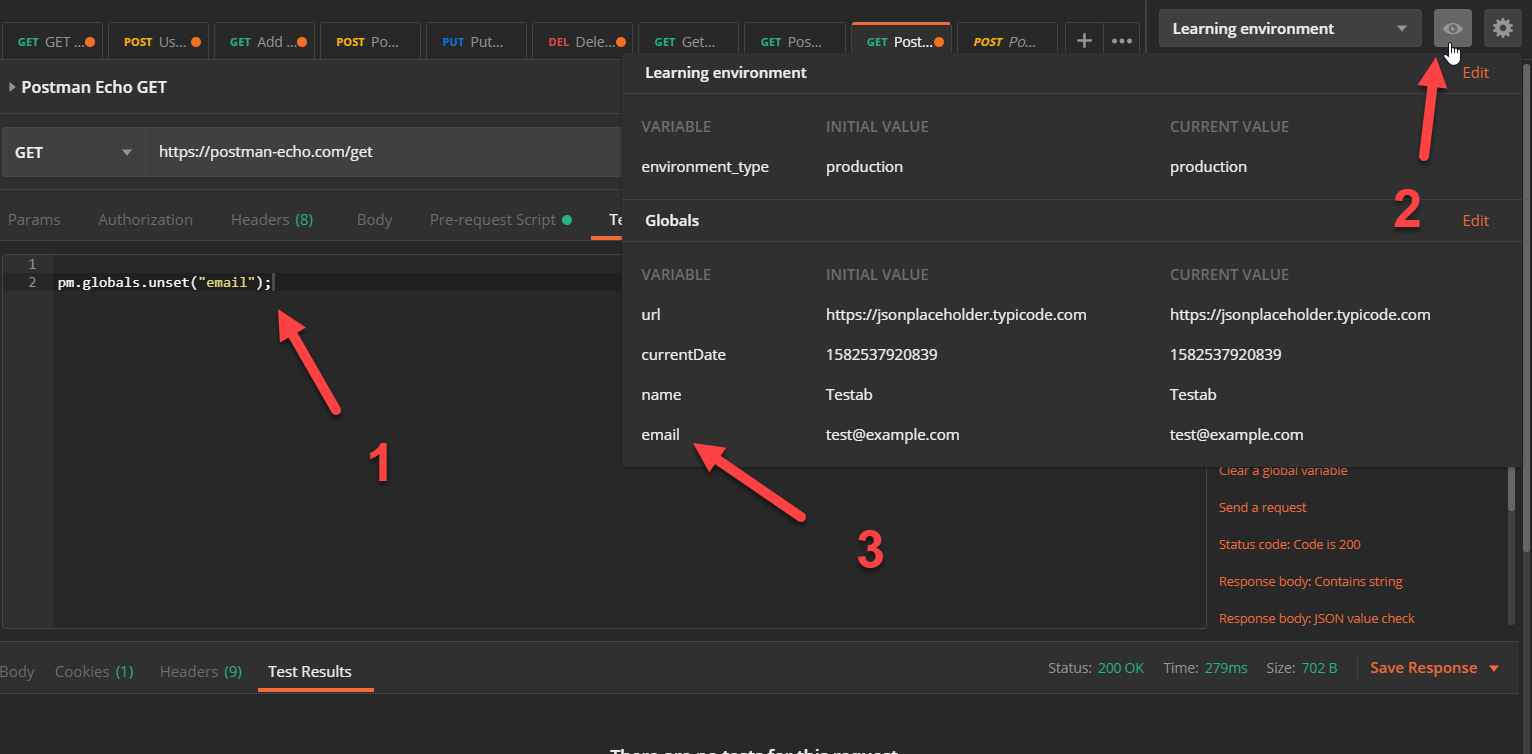Click initial value 1582537920839 of currentDate
1532x754 pixels.
882,354
